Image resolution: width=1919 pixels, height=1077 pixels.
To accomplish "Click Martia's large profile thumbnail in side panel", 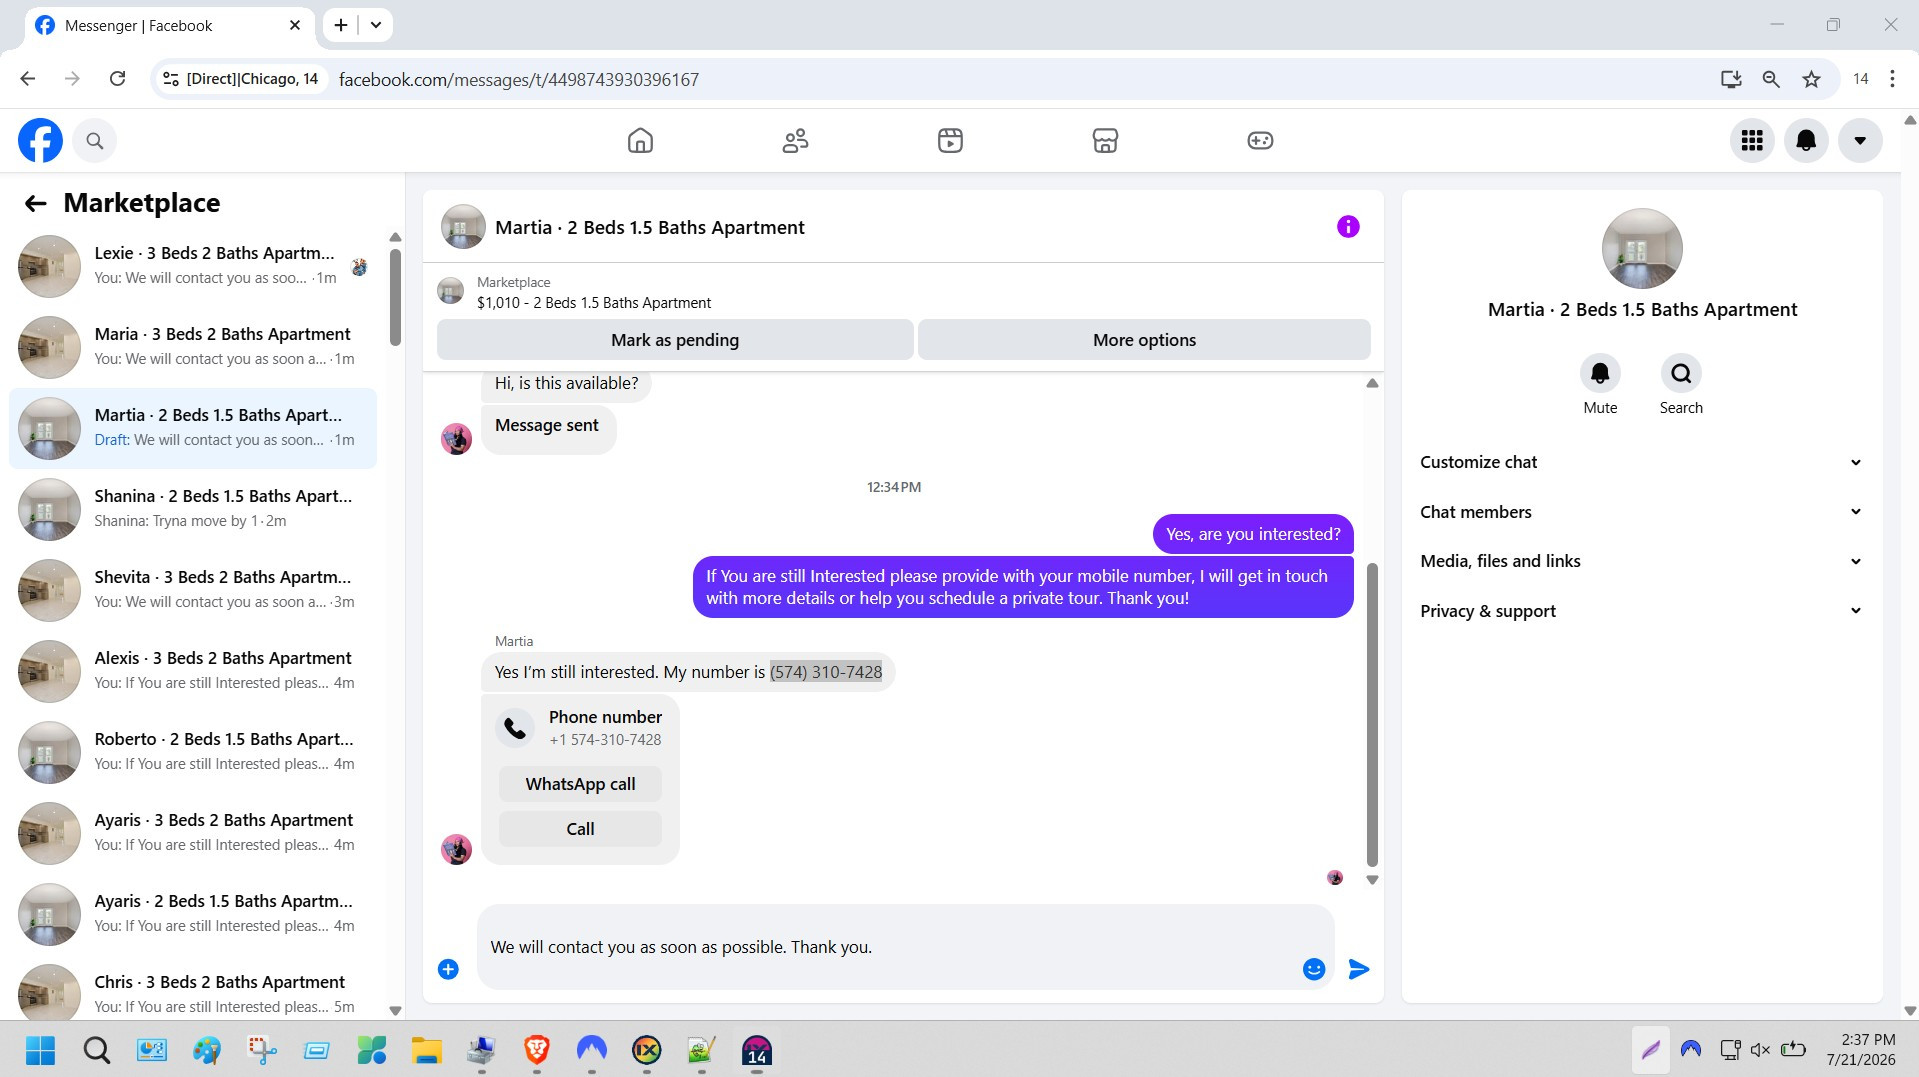I will coord(1642,249).
